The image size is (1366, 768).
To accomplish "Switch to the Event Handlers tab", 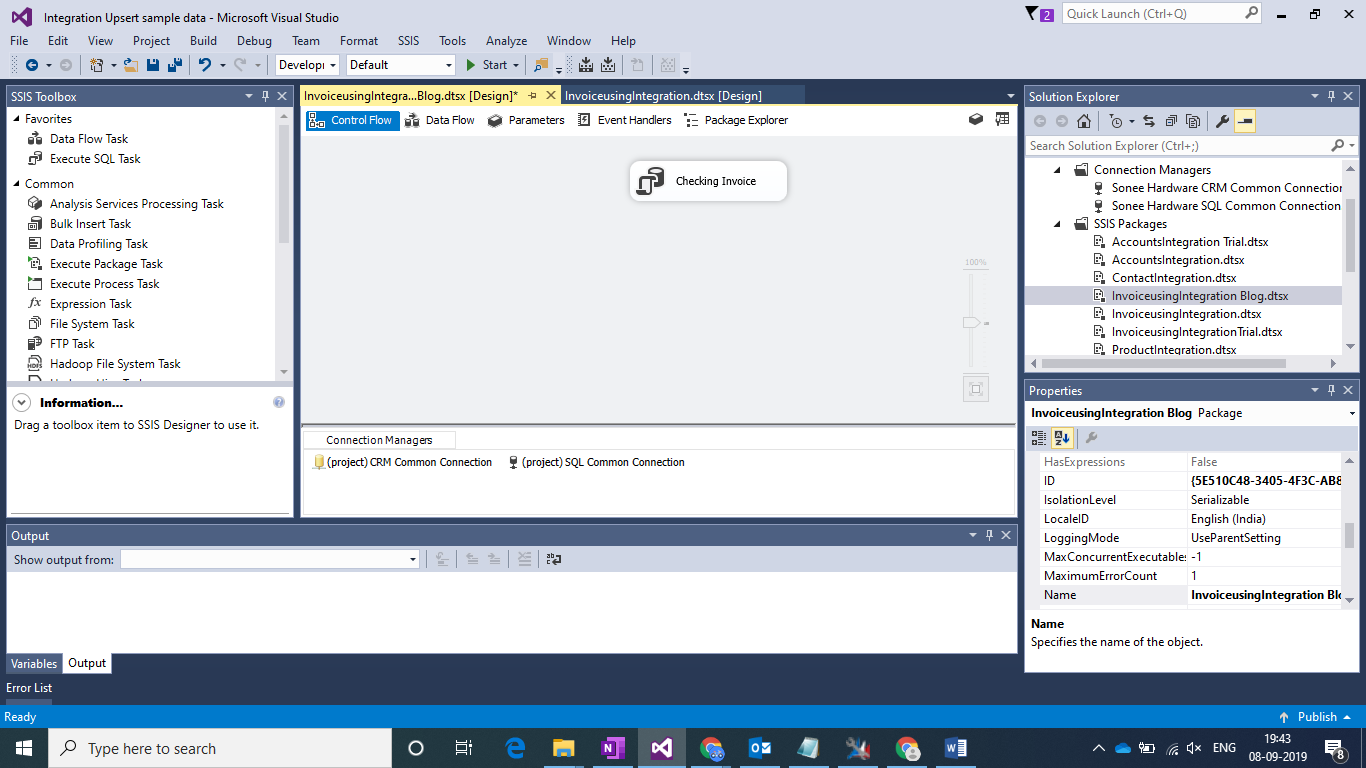I will pyautogui.click(x=625, y=120).
